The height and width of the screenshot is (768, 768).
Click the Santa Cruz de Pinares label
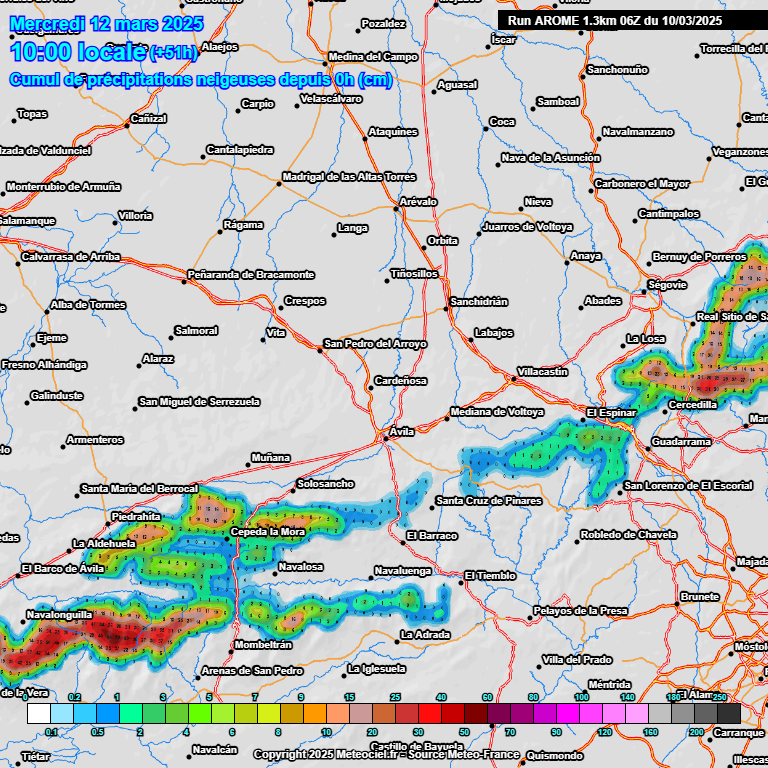pyautogui.click(x=489, y=501)
